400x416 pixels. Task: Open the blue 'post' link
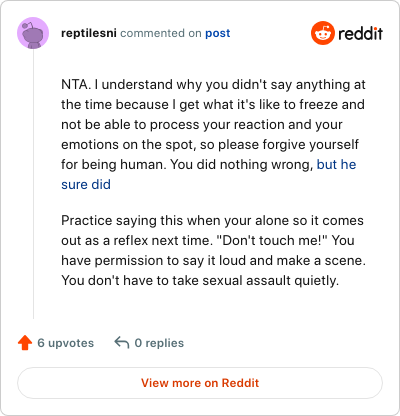coord(218,33)
